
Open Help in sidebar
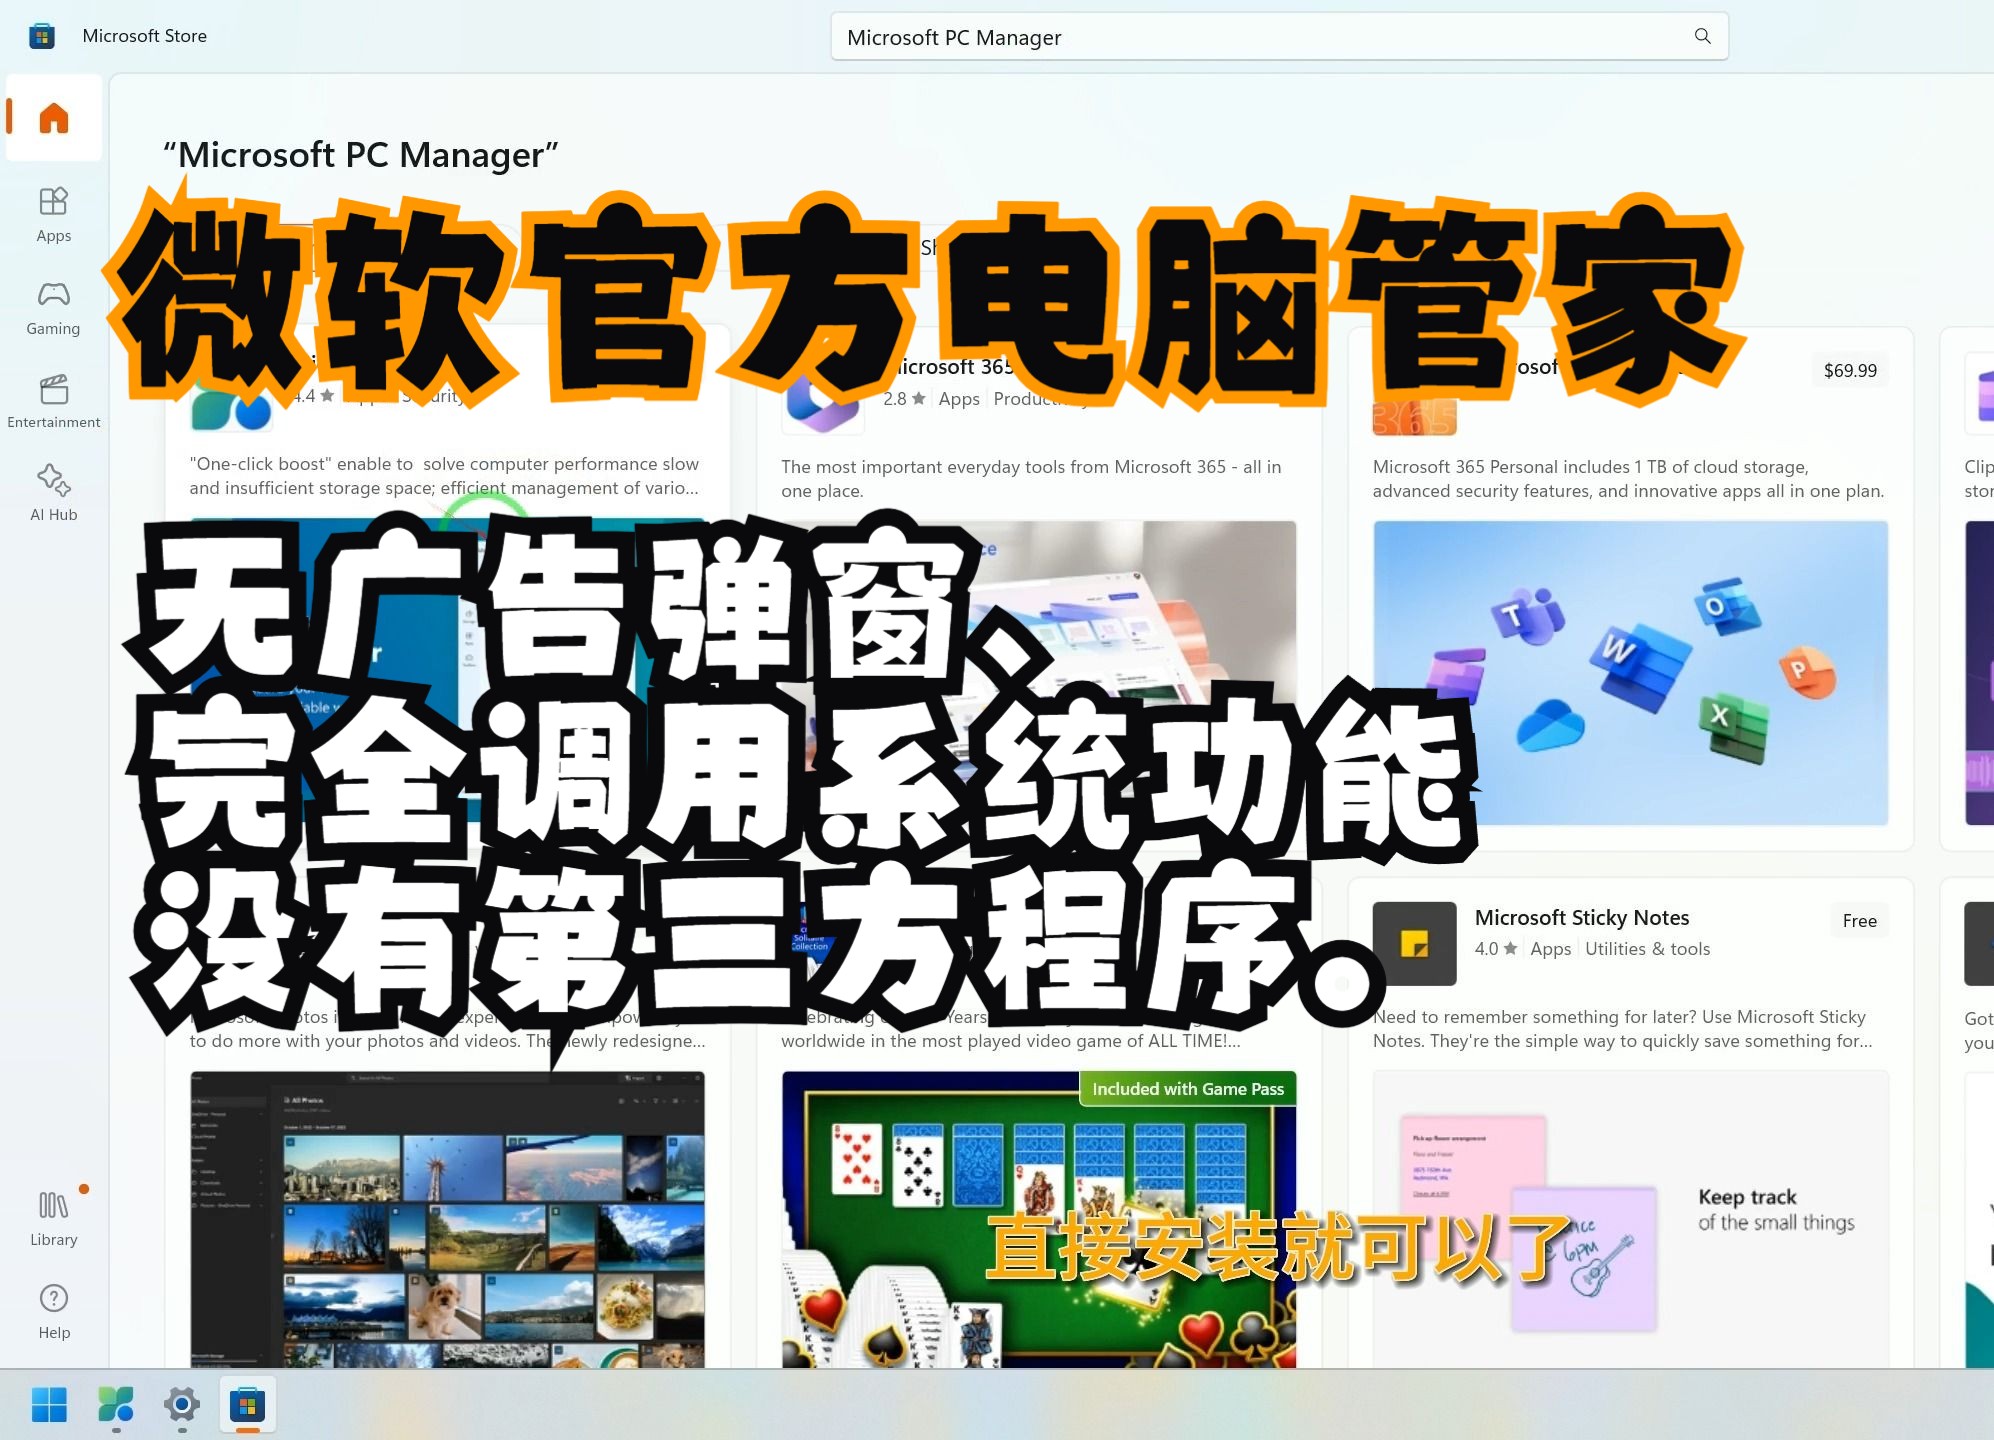pyautogui.click(x=54, y=1312)
